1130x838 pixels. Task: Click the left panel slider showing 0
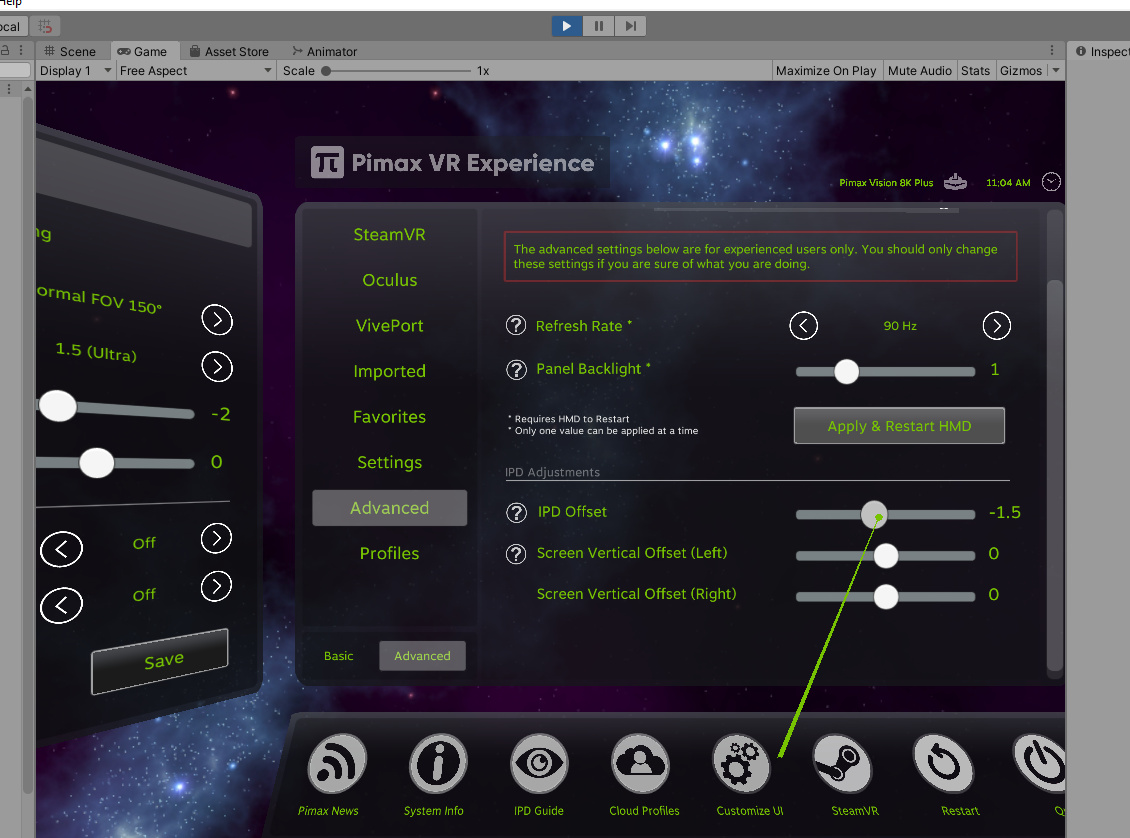[x=115, y=463]
